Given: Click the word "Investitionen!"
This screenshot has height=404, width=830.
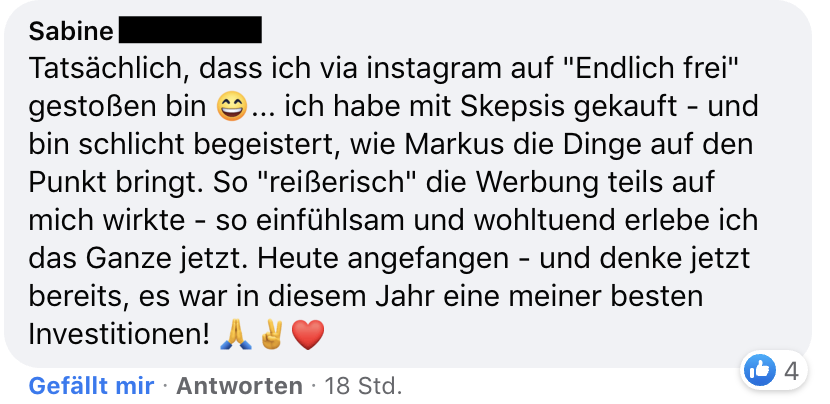Looking at the screenshot, I should click(119, 335).
